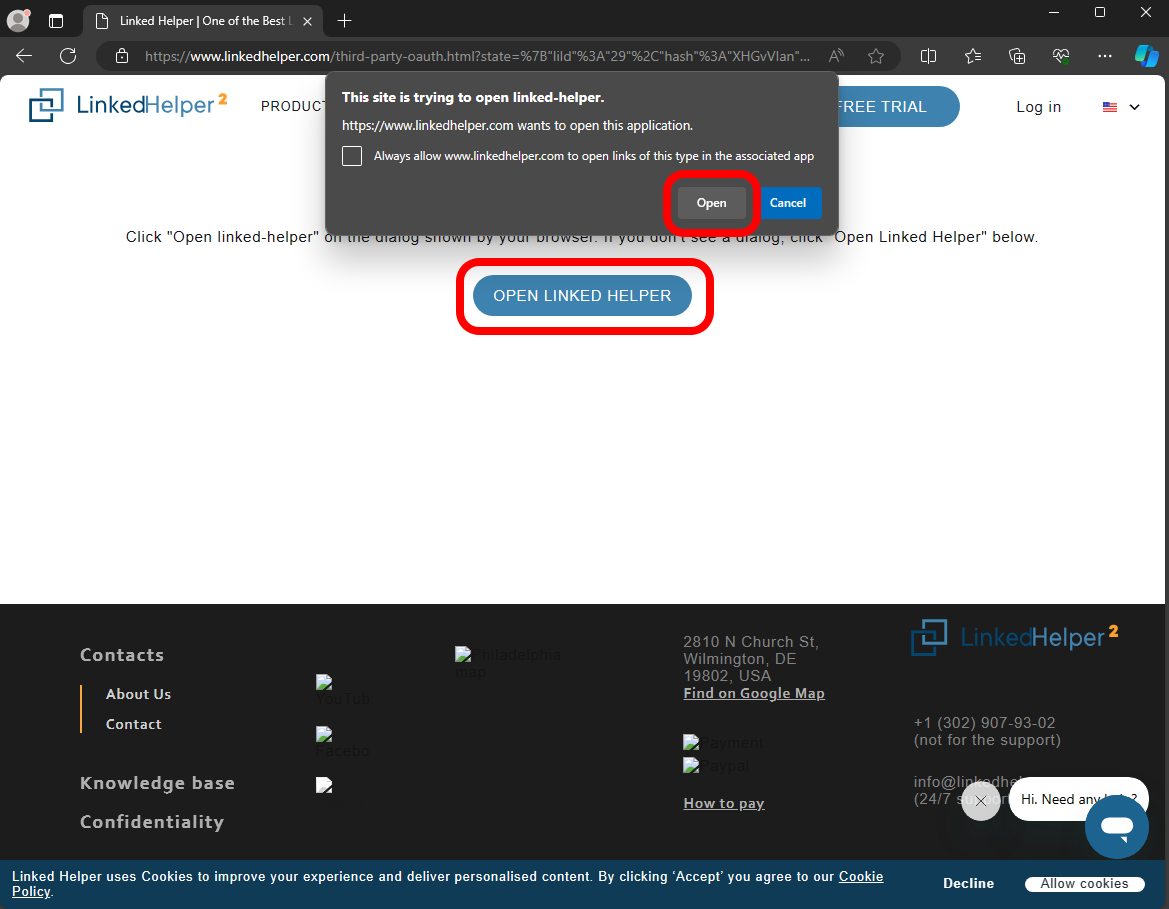1169x909 pixels.
Task: Click the Log in link
Action: pyautogui.click(x=1038, y=107)
